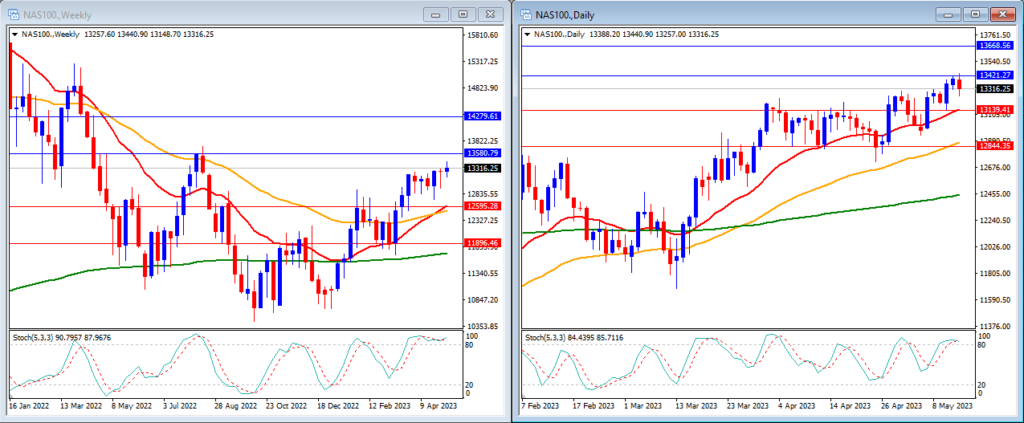
Task: Click the red 11896.46 level label
Action: pyautogui.click(x=483, y=243)
